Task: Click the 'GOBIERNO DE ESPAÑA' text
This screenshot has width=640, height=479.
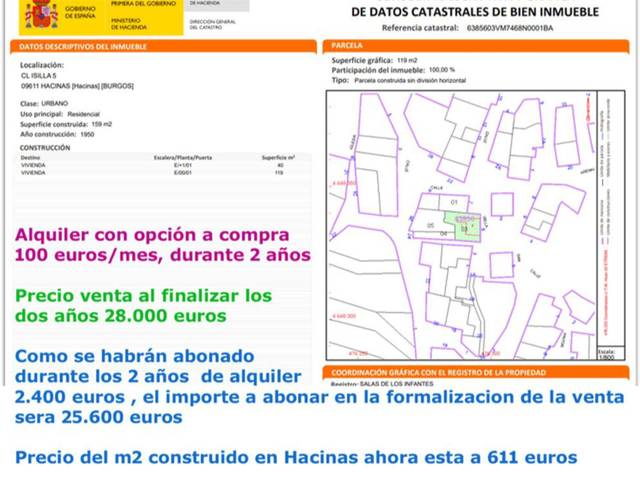Action: [x=80, y=12]
